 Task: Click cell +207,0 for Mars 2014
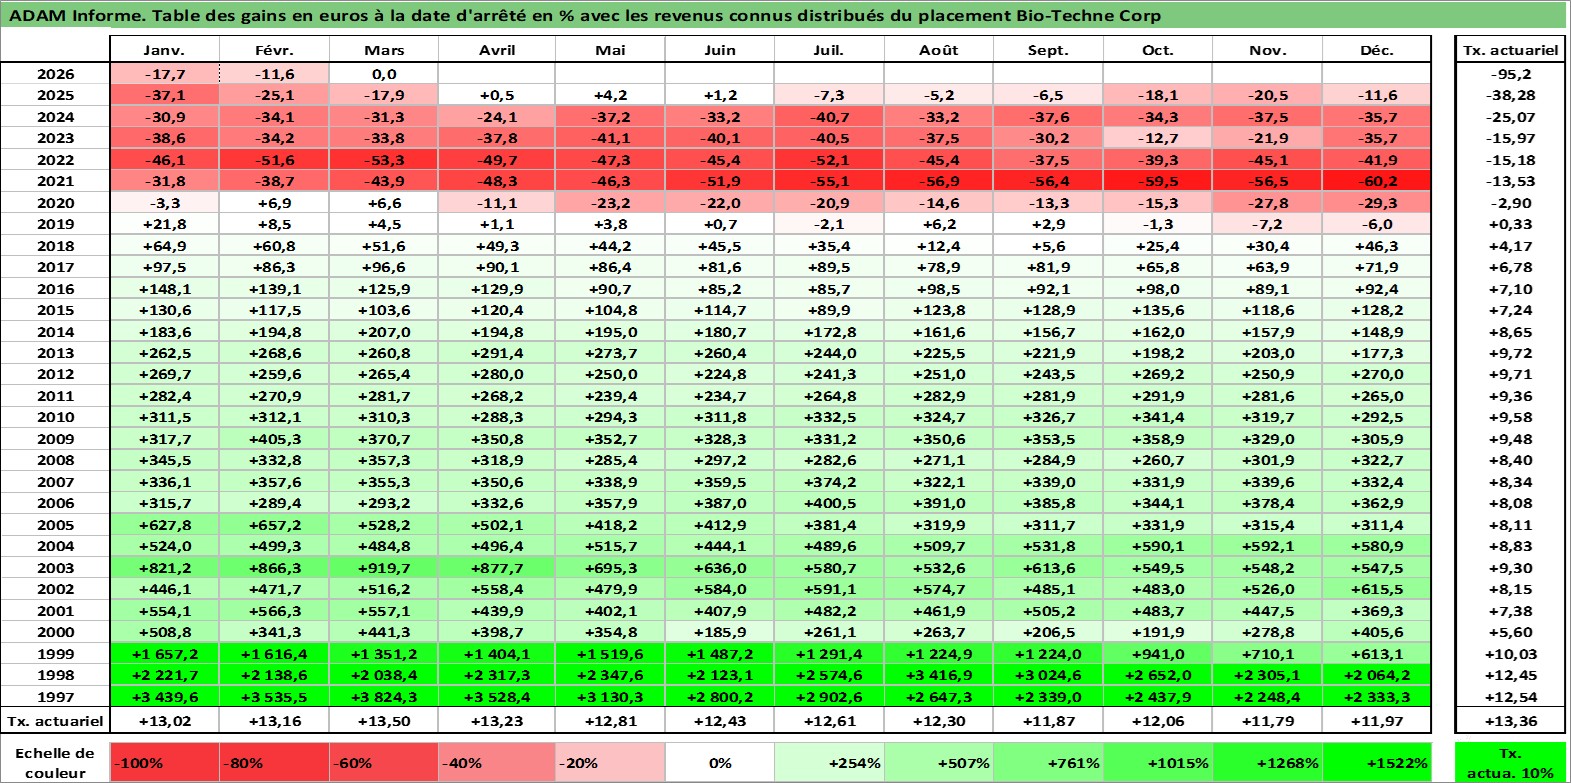384,332
